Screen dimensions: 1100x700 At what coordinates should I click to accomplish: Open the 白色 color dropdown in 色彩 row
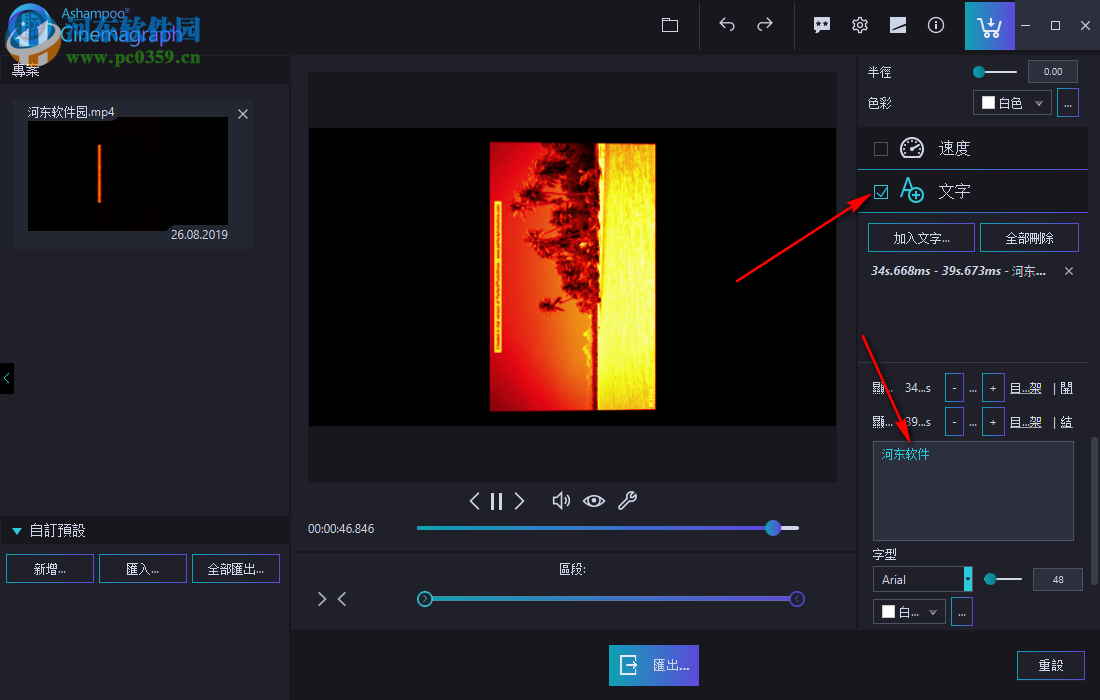(x=1011, y=102)
